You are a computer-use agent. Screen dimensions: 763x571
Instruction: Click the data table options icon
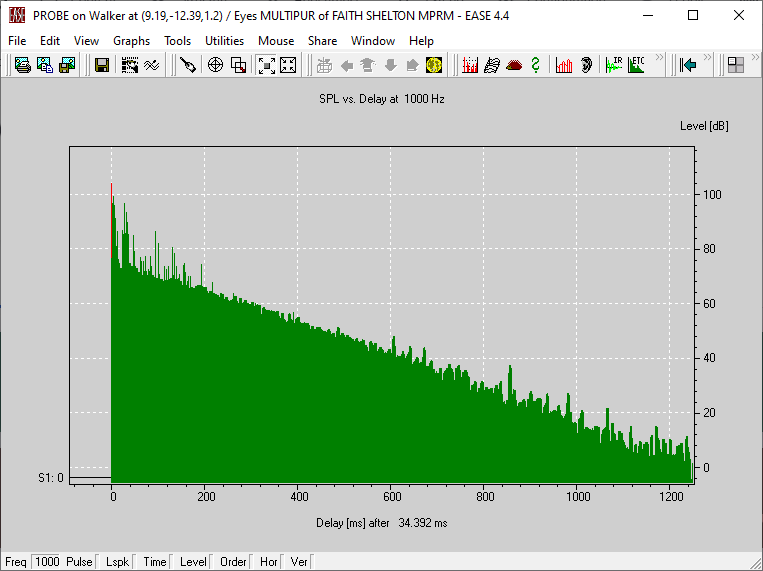pyautogui.click(x=130, y=65)
